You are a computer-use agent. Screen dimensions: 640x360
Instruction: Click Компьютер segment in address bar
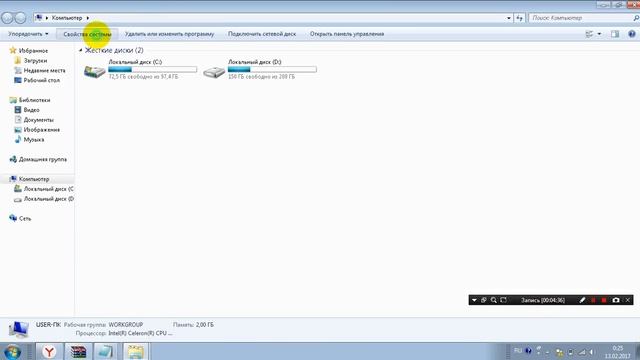(67, 18)
